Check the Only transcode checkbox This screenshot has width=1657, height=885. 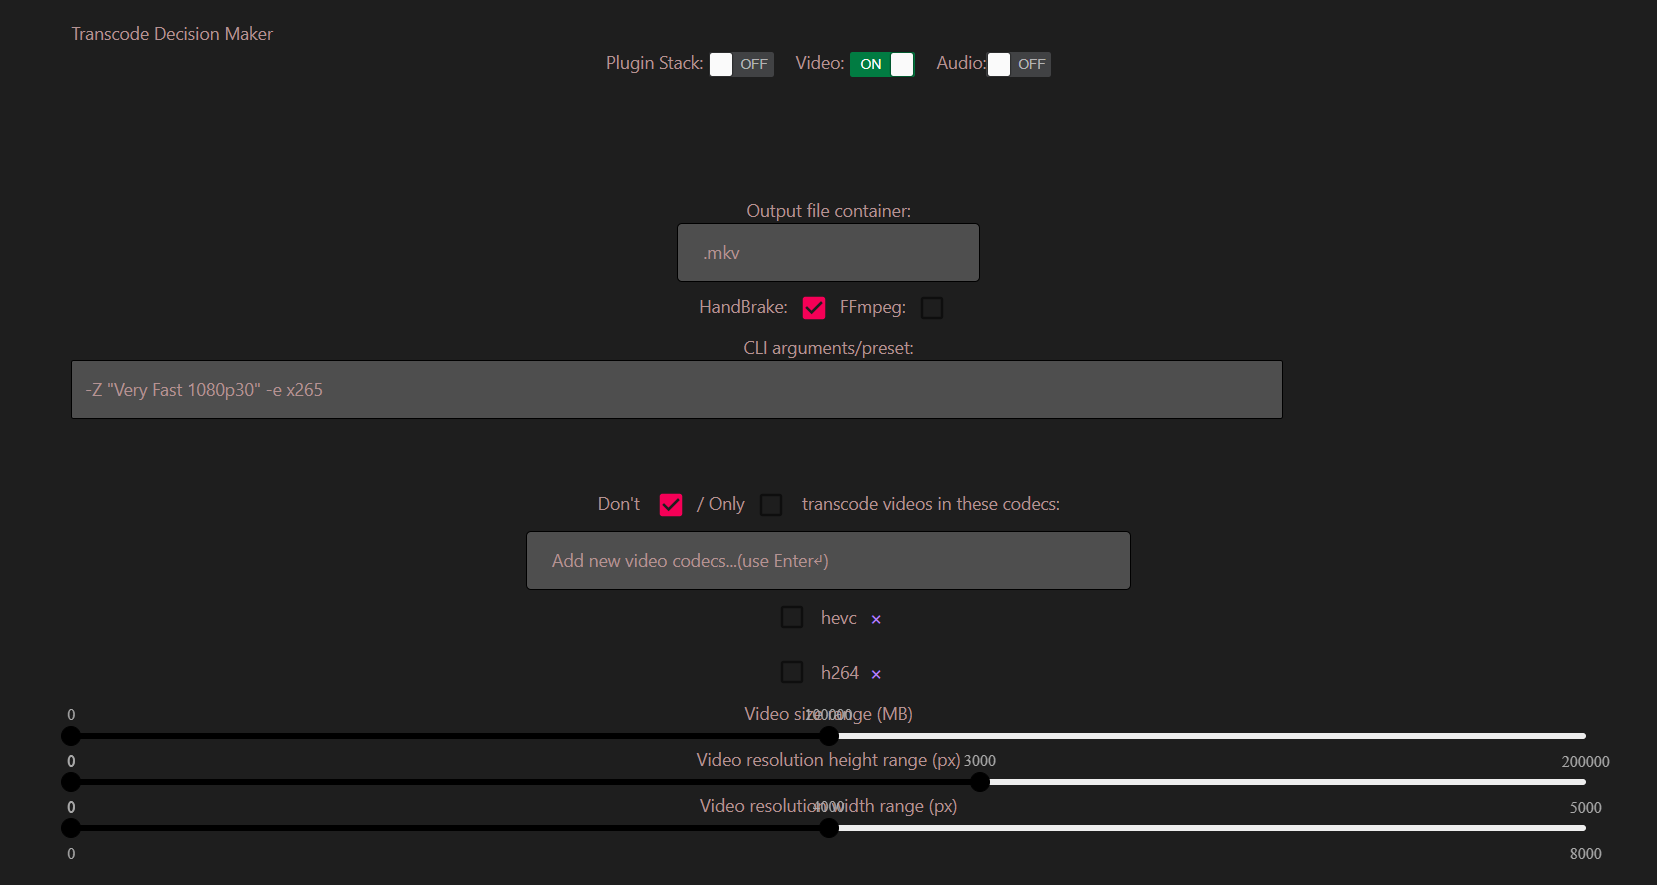(771, 504)
